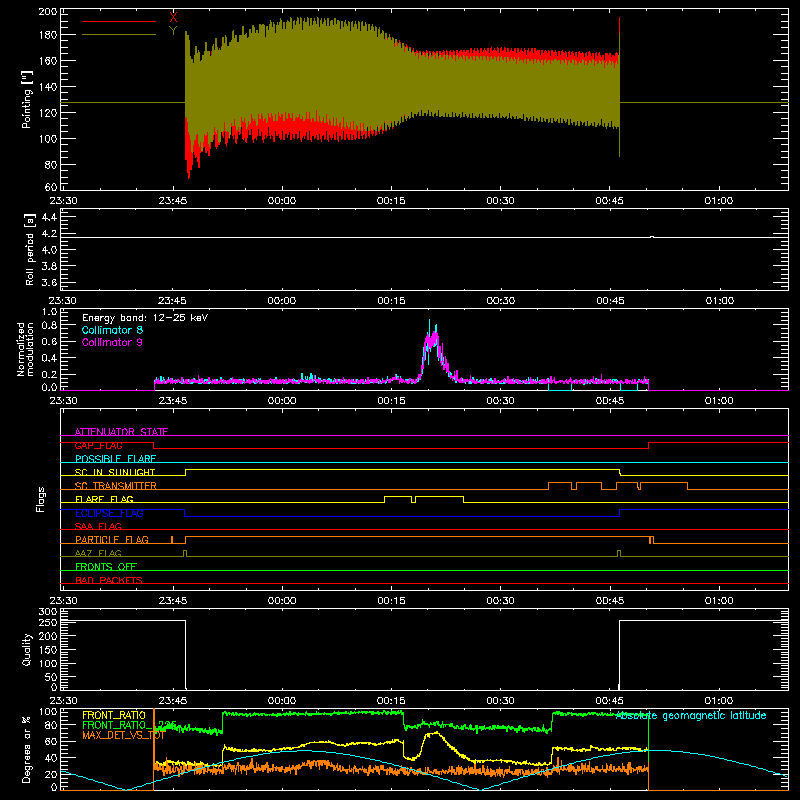
Task: Click the Quality axis title
Action: pos(27,649)
